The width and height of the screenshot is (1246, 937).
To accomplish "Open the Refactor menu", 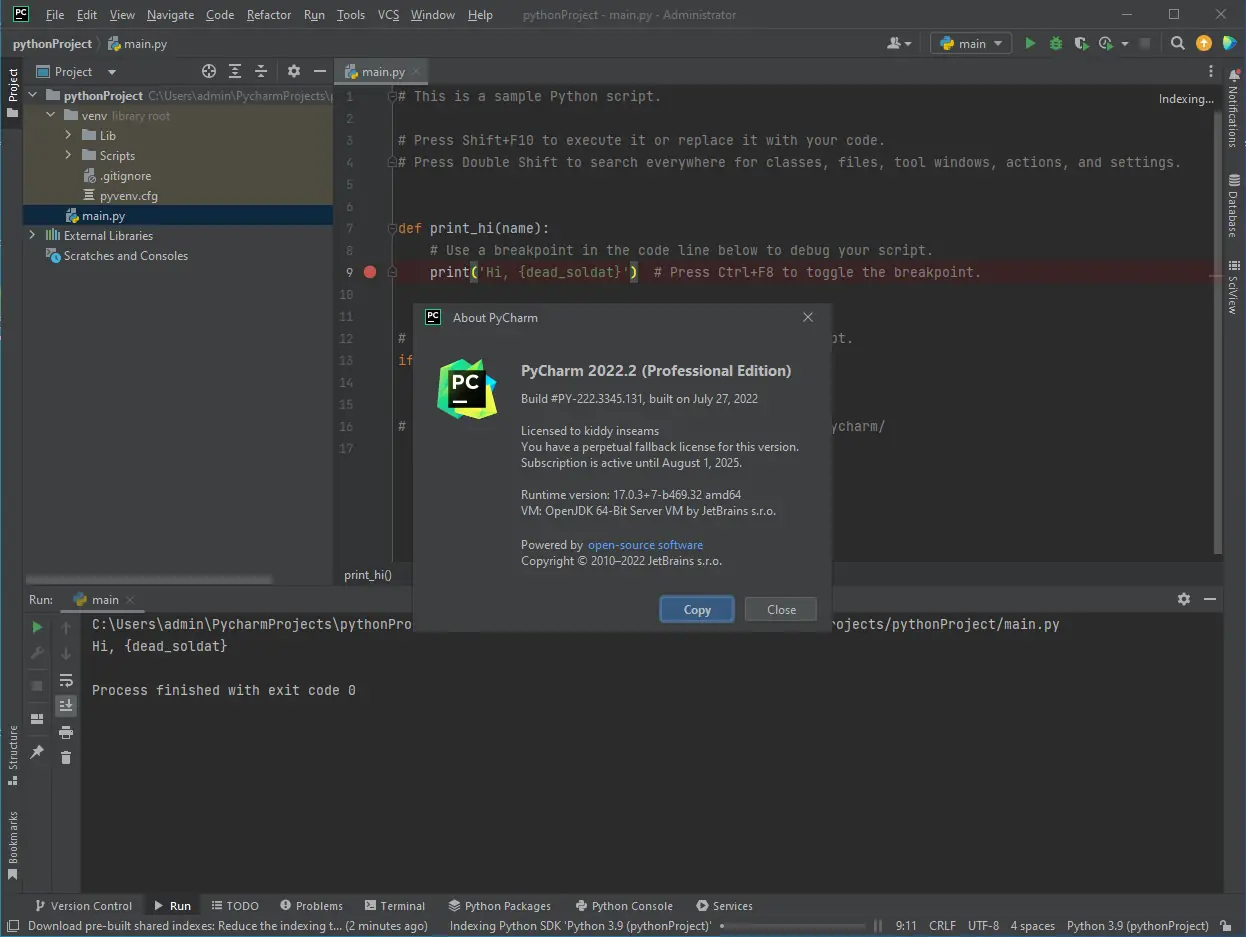I will (x=269, y=15).
